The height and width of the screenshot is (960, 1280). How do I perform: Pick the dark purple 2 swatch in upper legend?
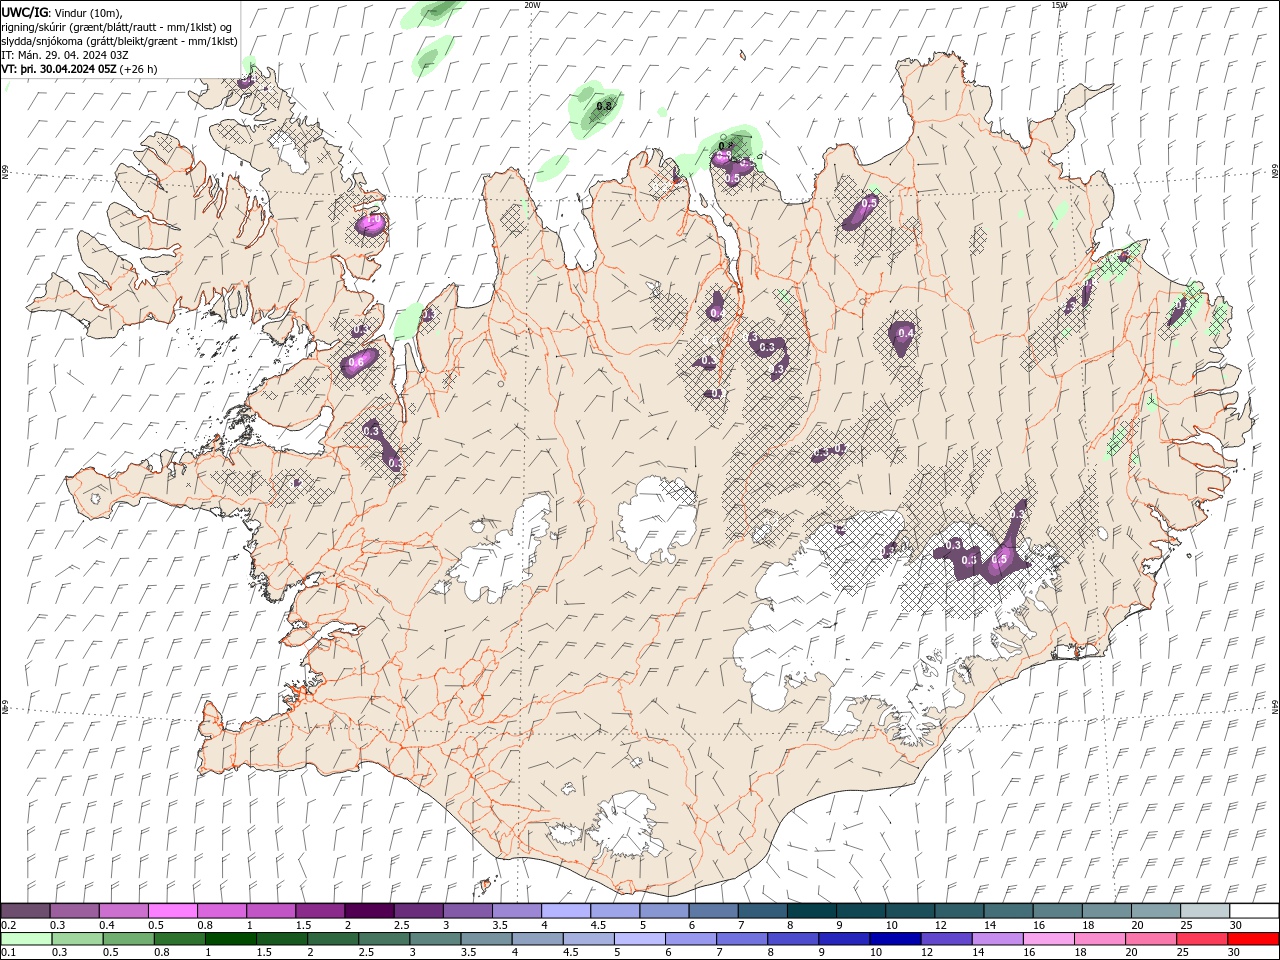[x=369, y=911]
